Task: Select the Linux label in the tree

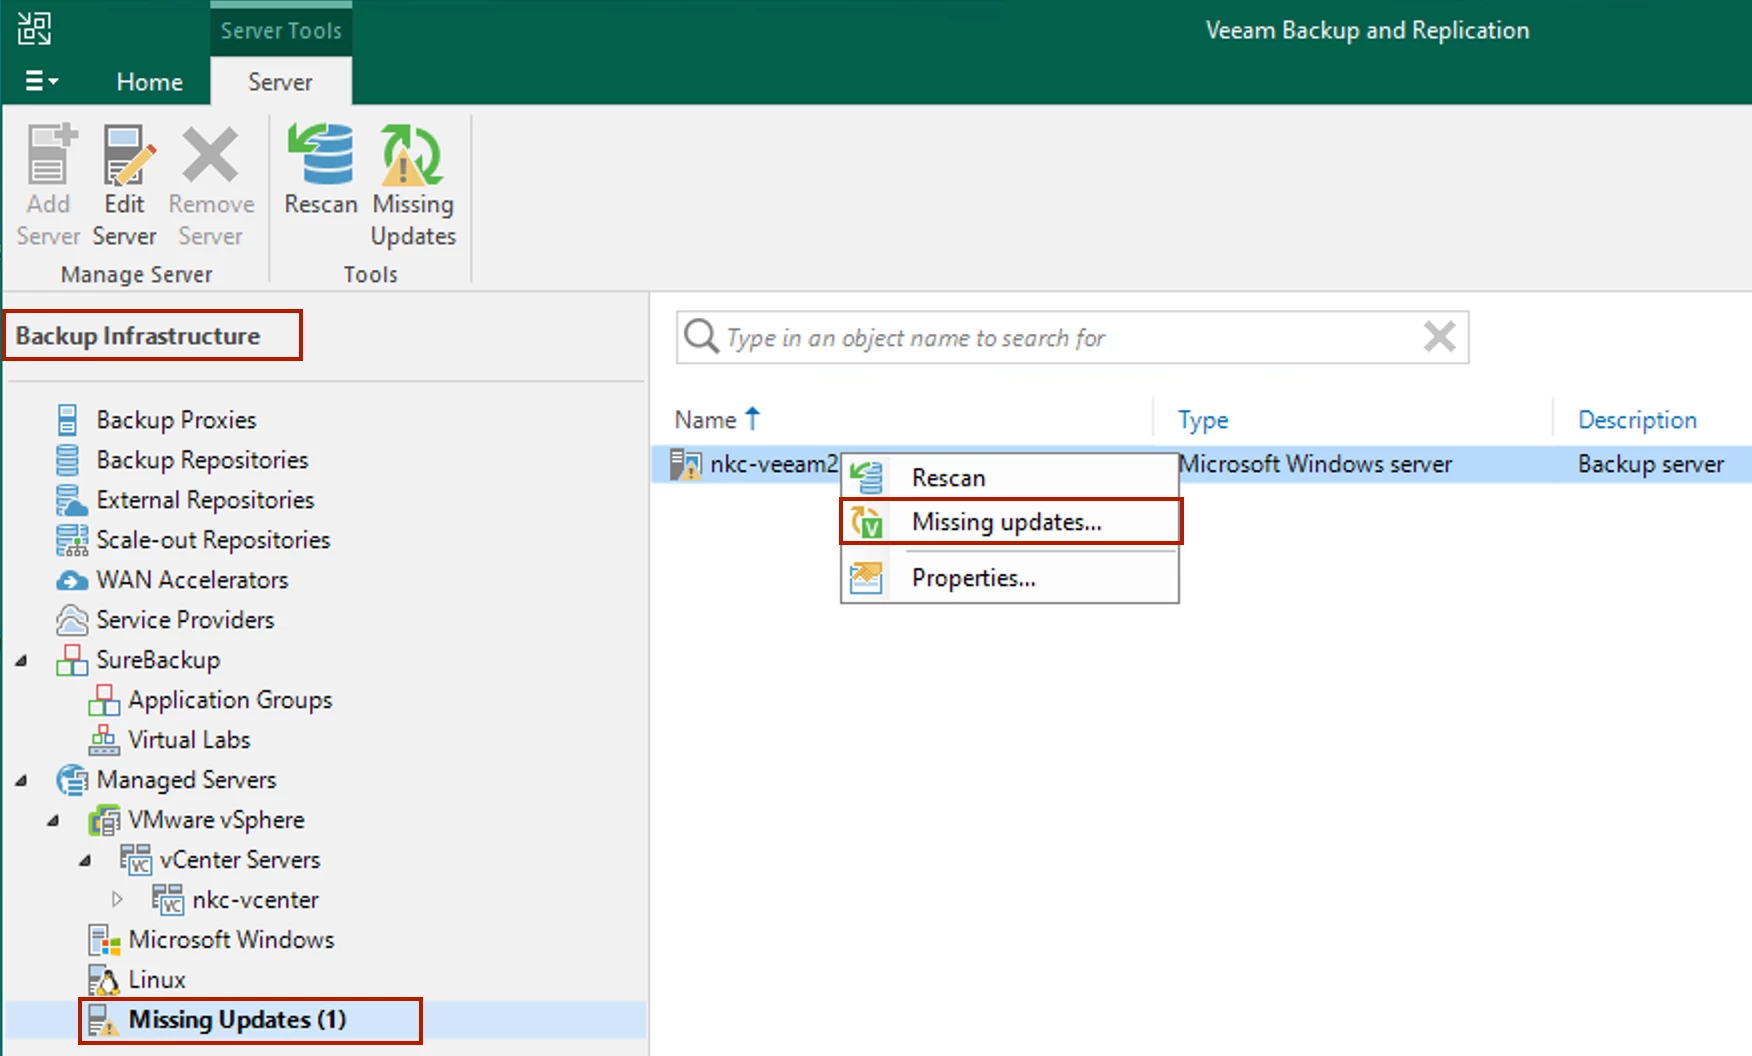Action: (157, 980)
